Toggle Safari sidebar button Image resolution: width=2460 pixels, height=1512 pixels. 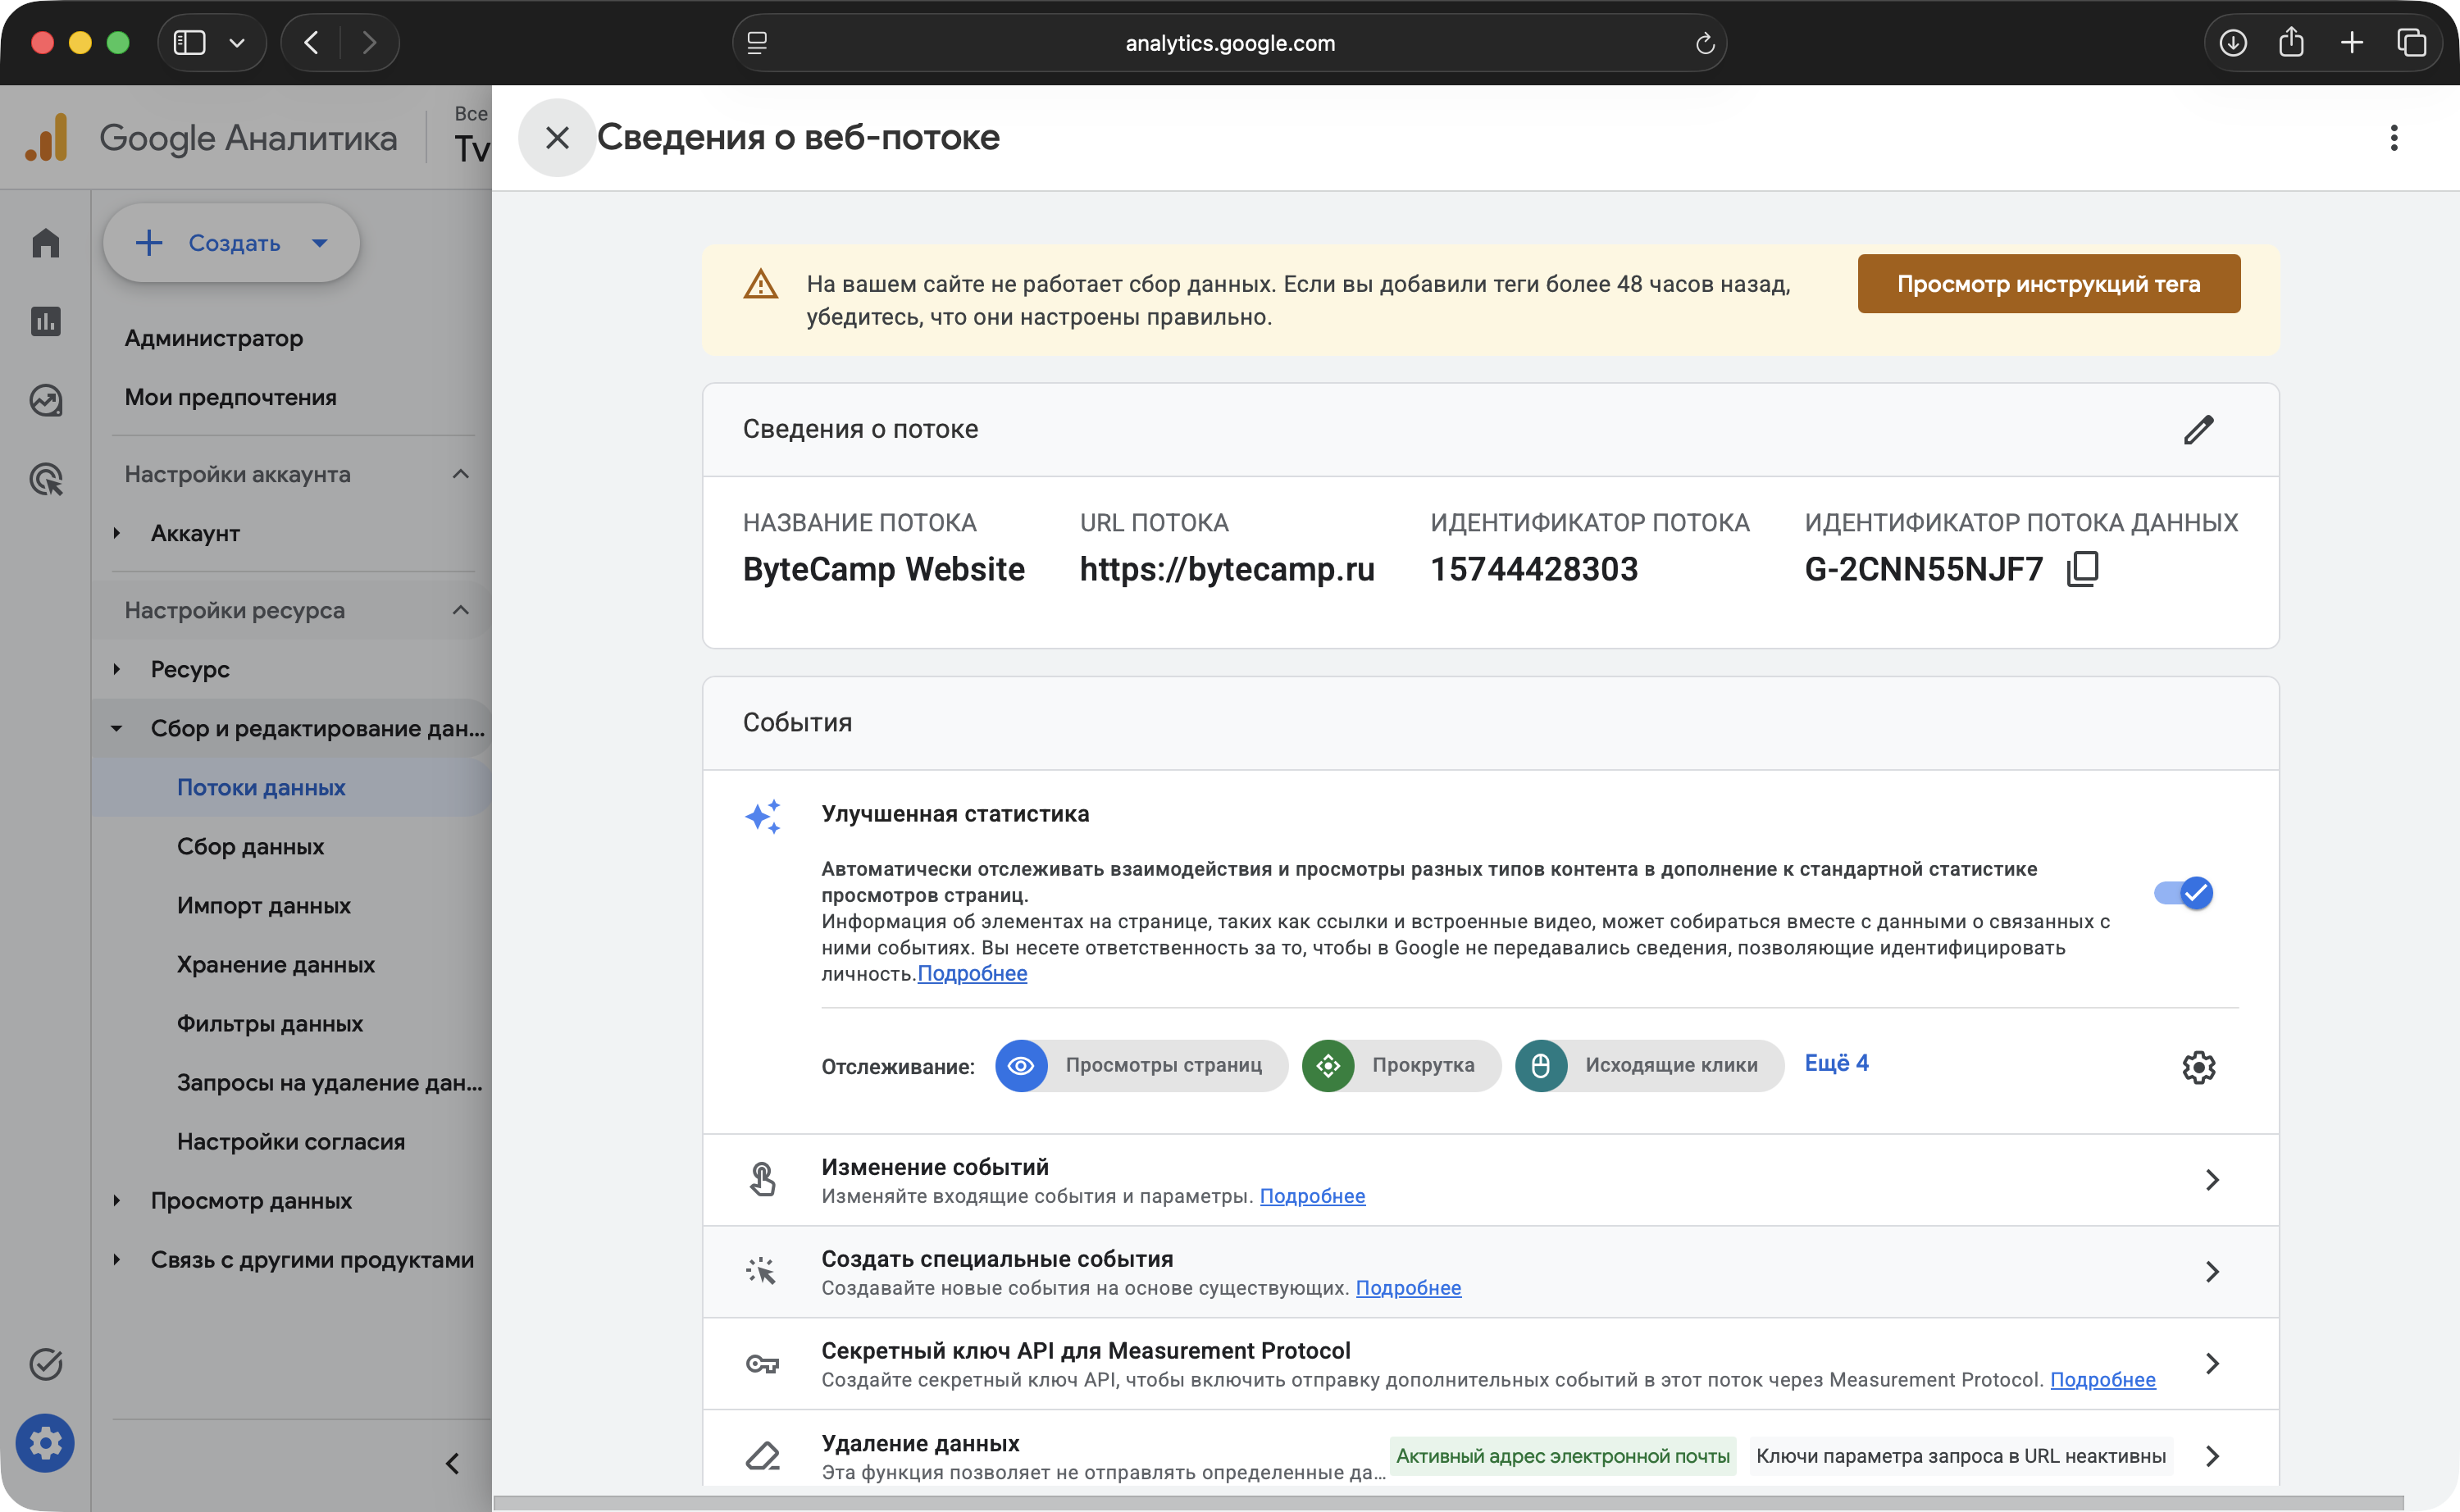[x=189, y=43]
